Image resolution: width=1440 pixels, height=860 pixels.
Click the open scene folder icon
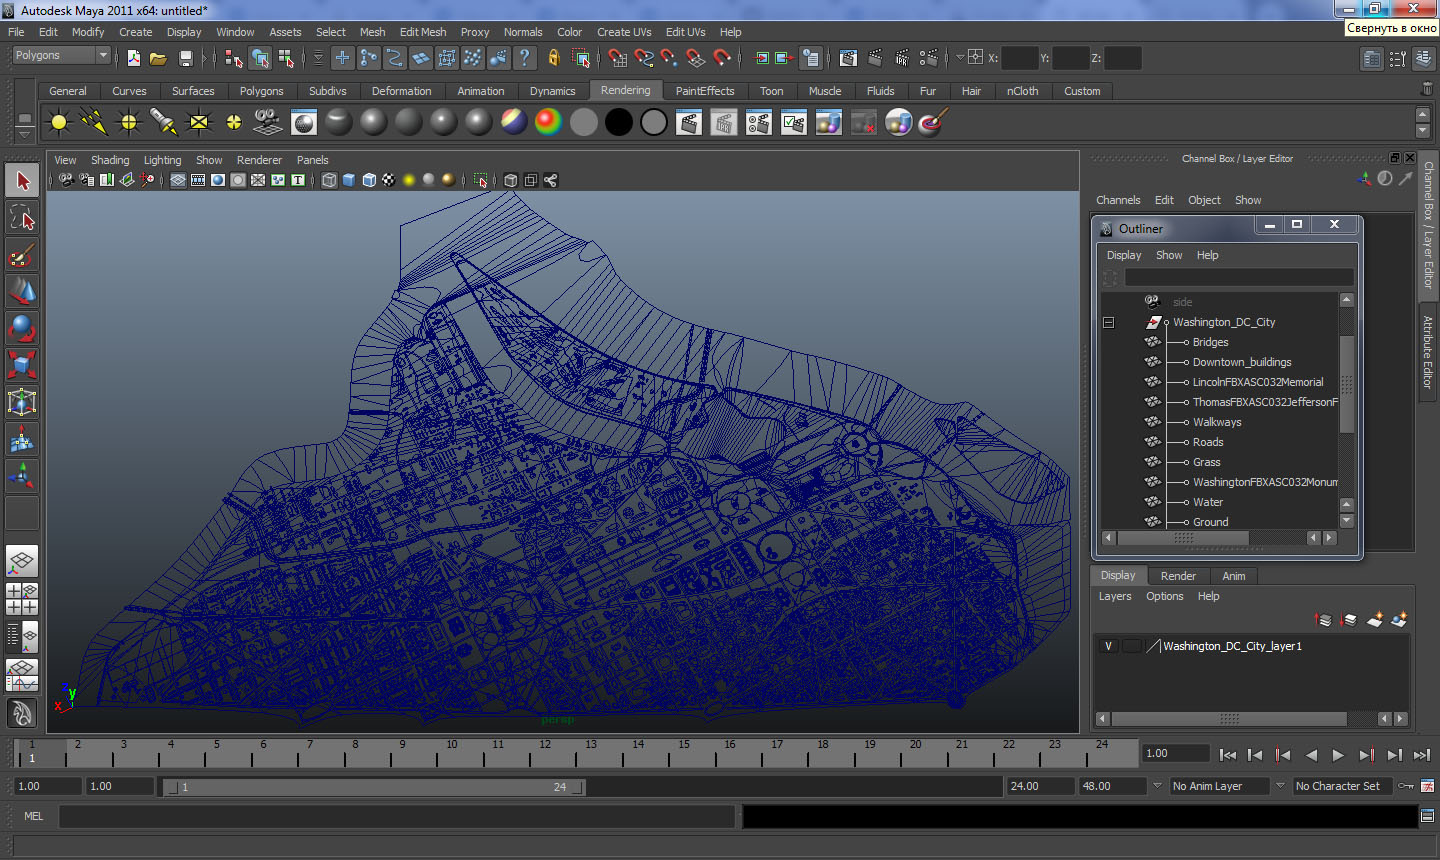point(158,58)
